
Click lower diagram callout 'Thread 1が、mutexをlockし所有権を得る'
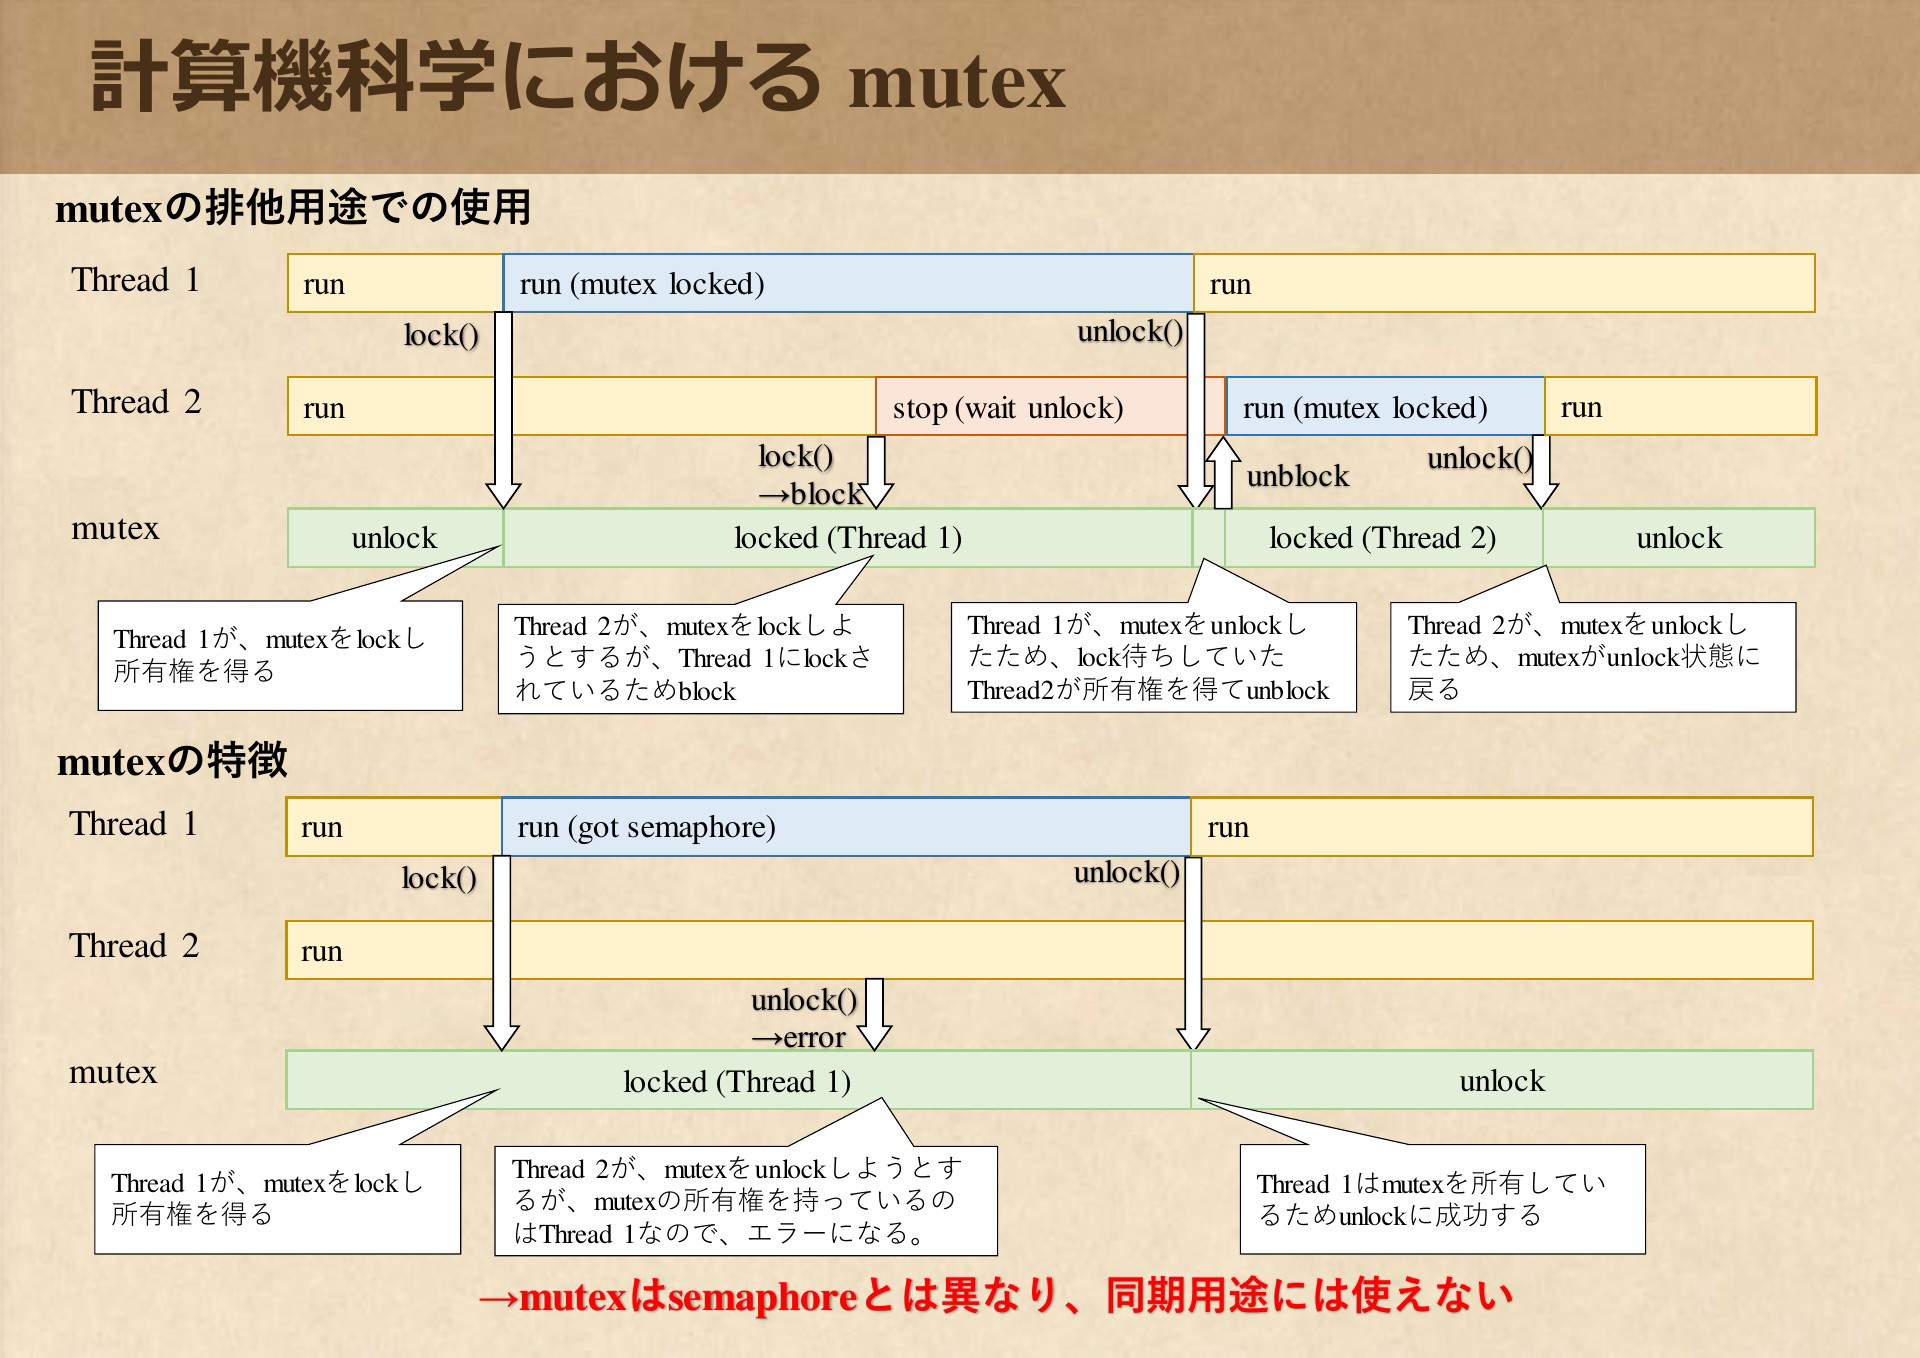coord(277,1199)
